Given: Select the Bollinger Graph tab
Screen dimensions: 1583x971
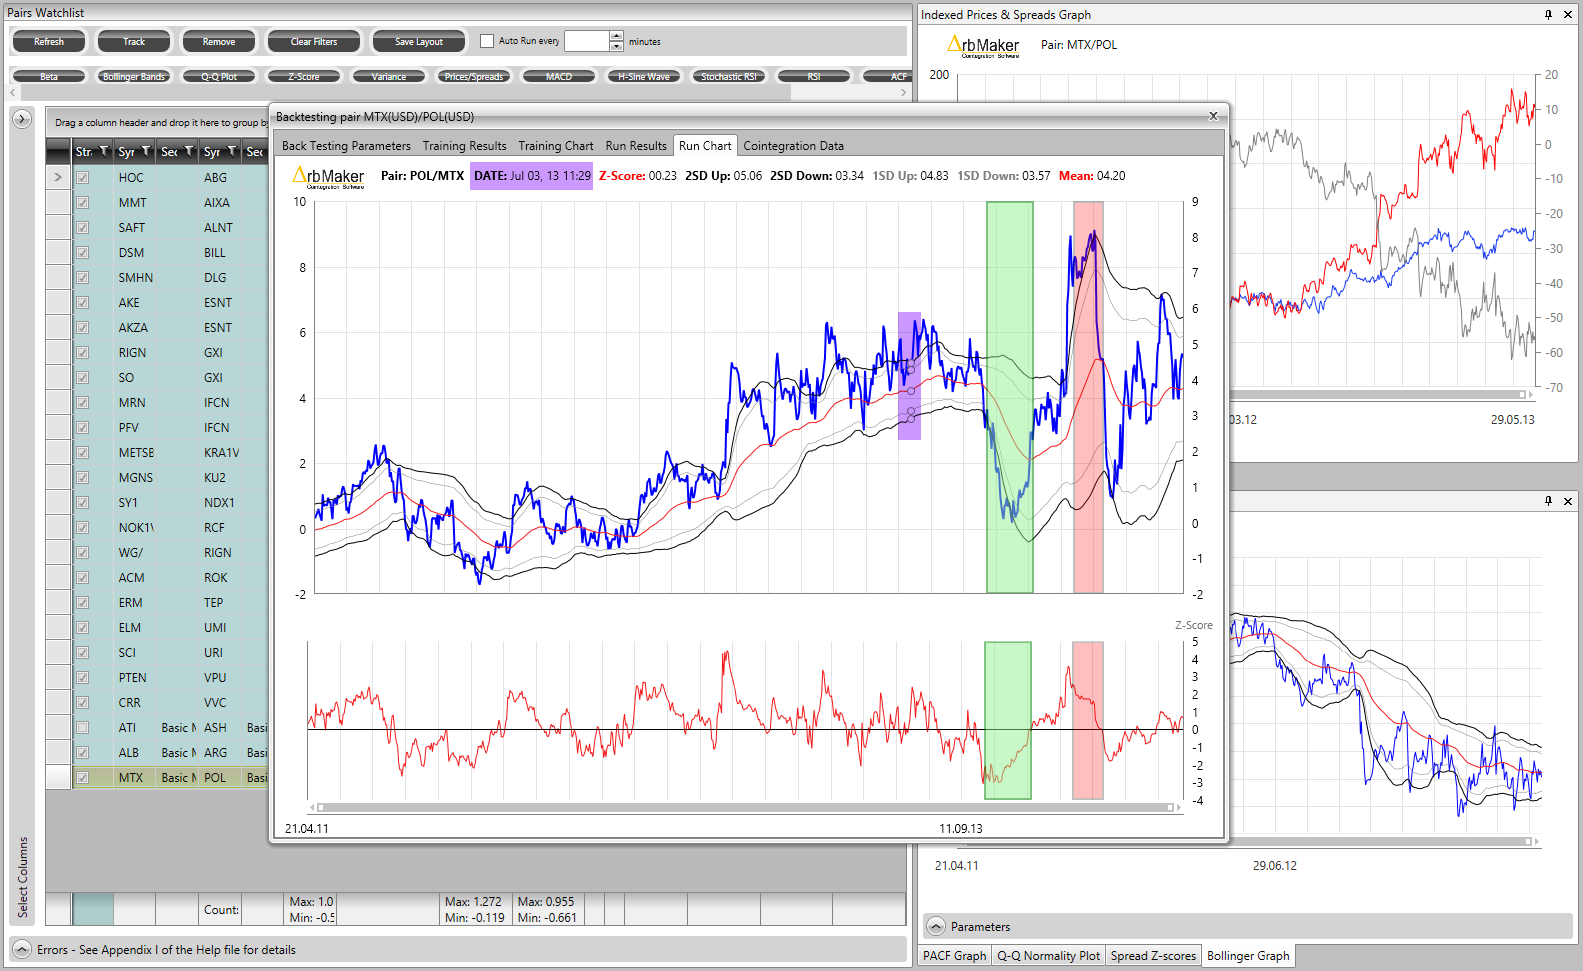Looking at the screenshot, I should (1248, 956).
